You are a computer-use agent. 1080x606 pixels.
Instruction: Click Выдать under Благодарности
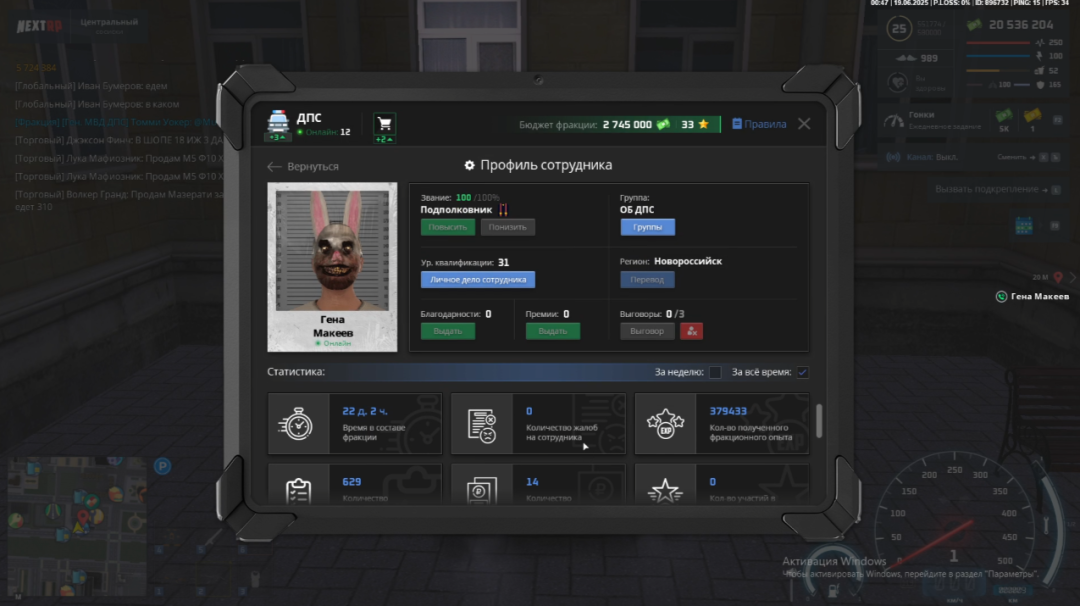pos(447,331)
